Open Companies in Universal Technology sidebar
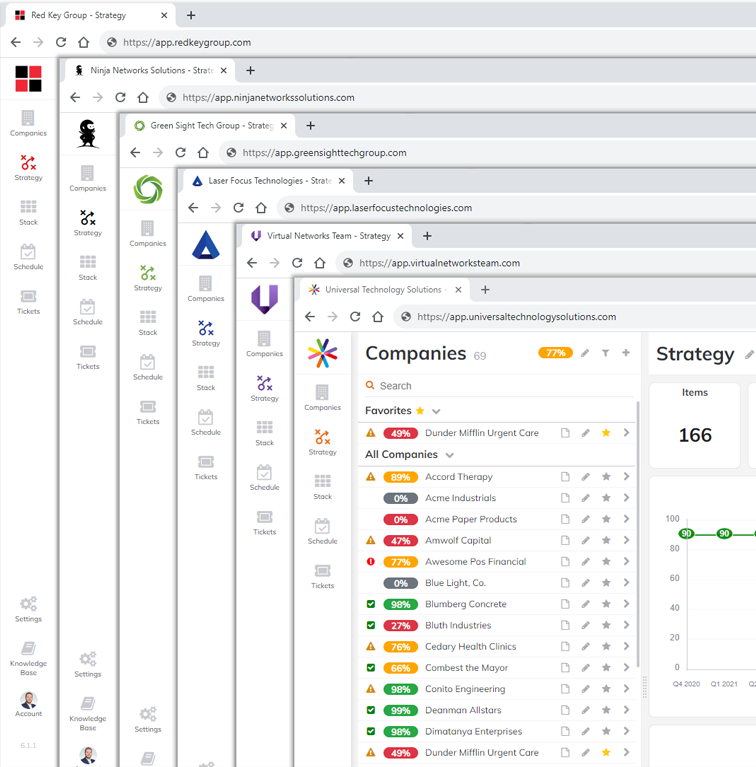The image size is (756, 767). [x=322, y=397]
